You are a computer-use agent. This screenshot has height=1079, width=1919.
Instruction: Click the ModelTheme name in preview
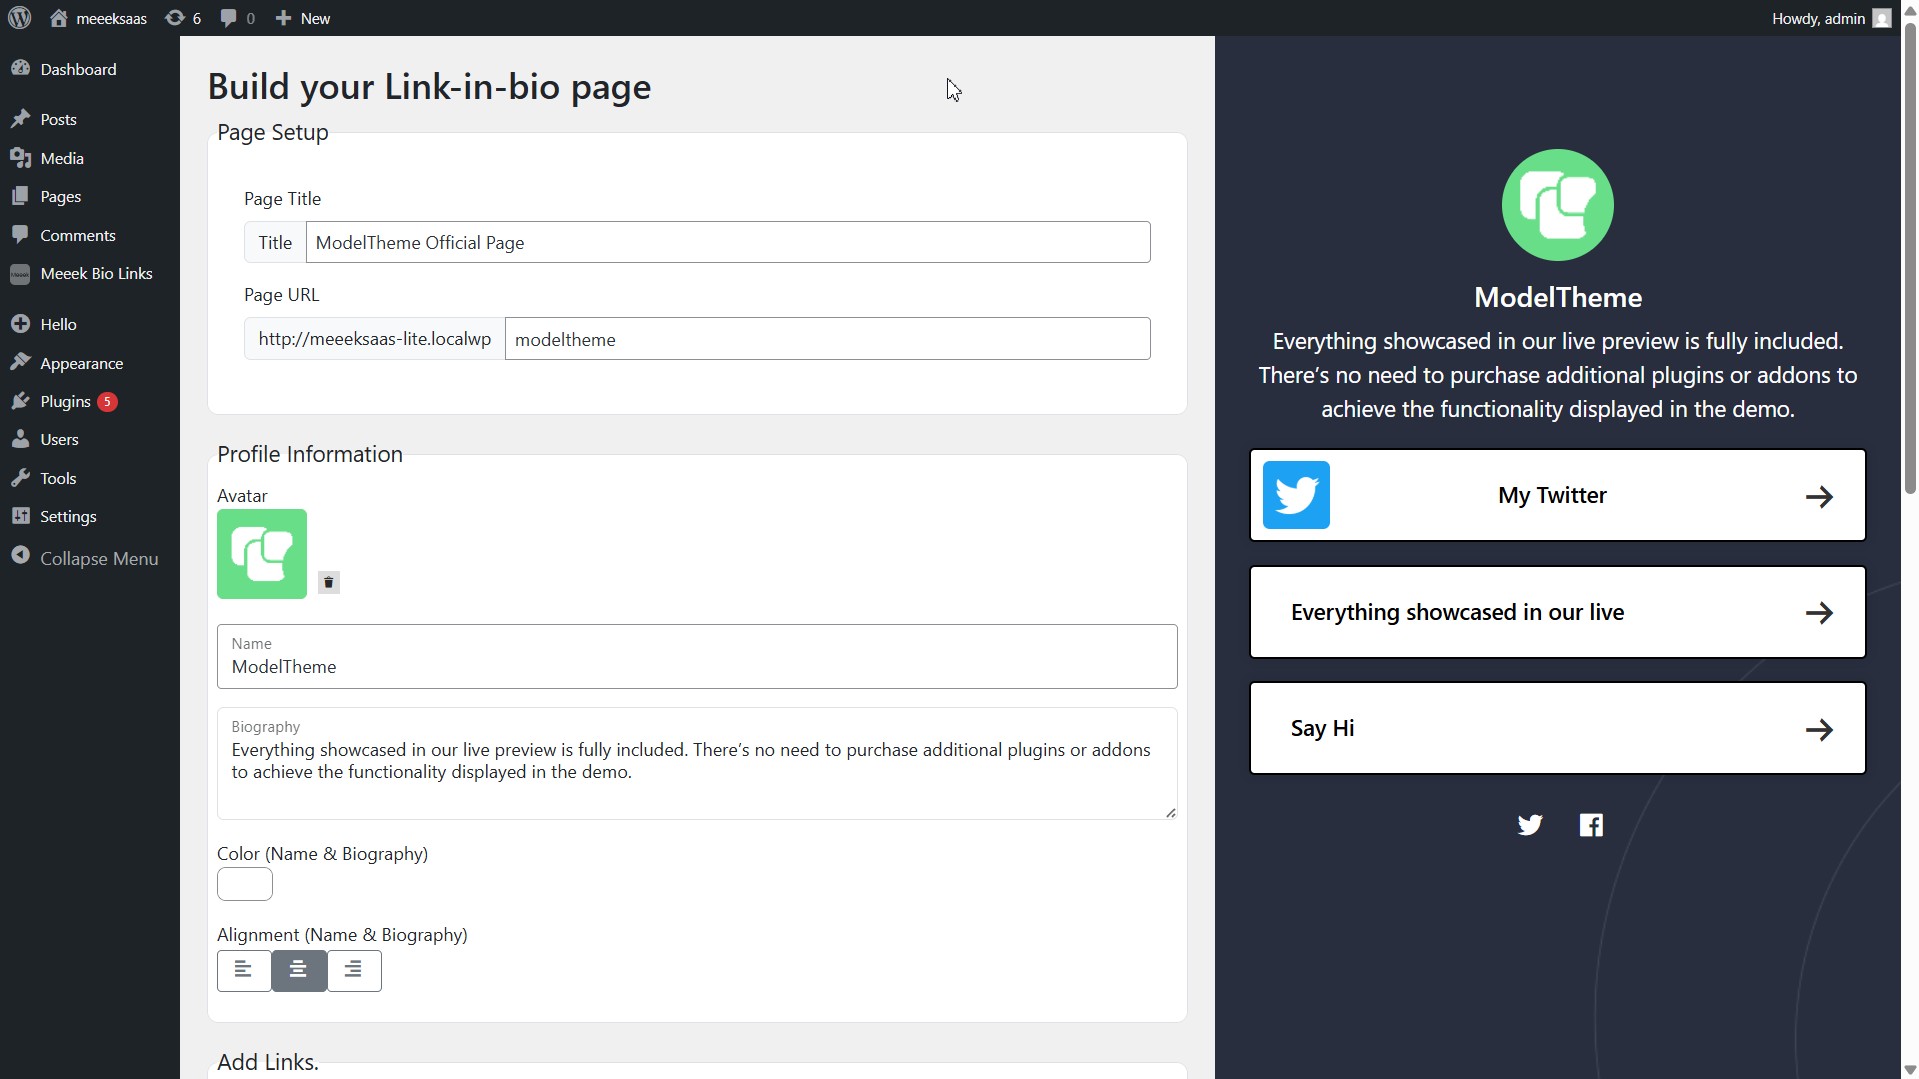pos(1557,297)
